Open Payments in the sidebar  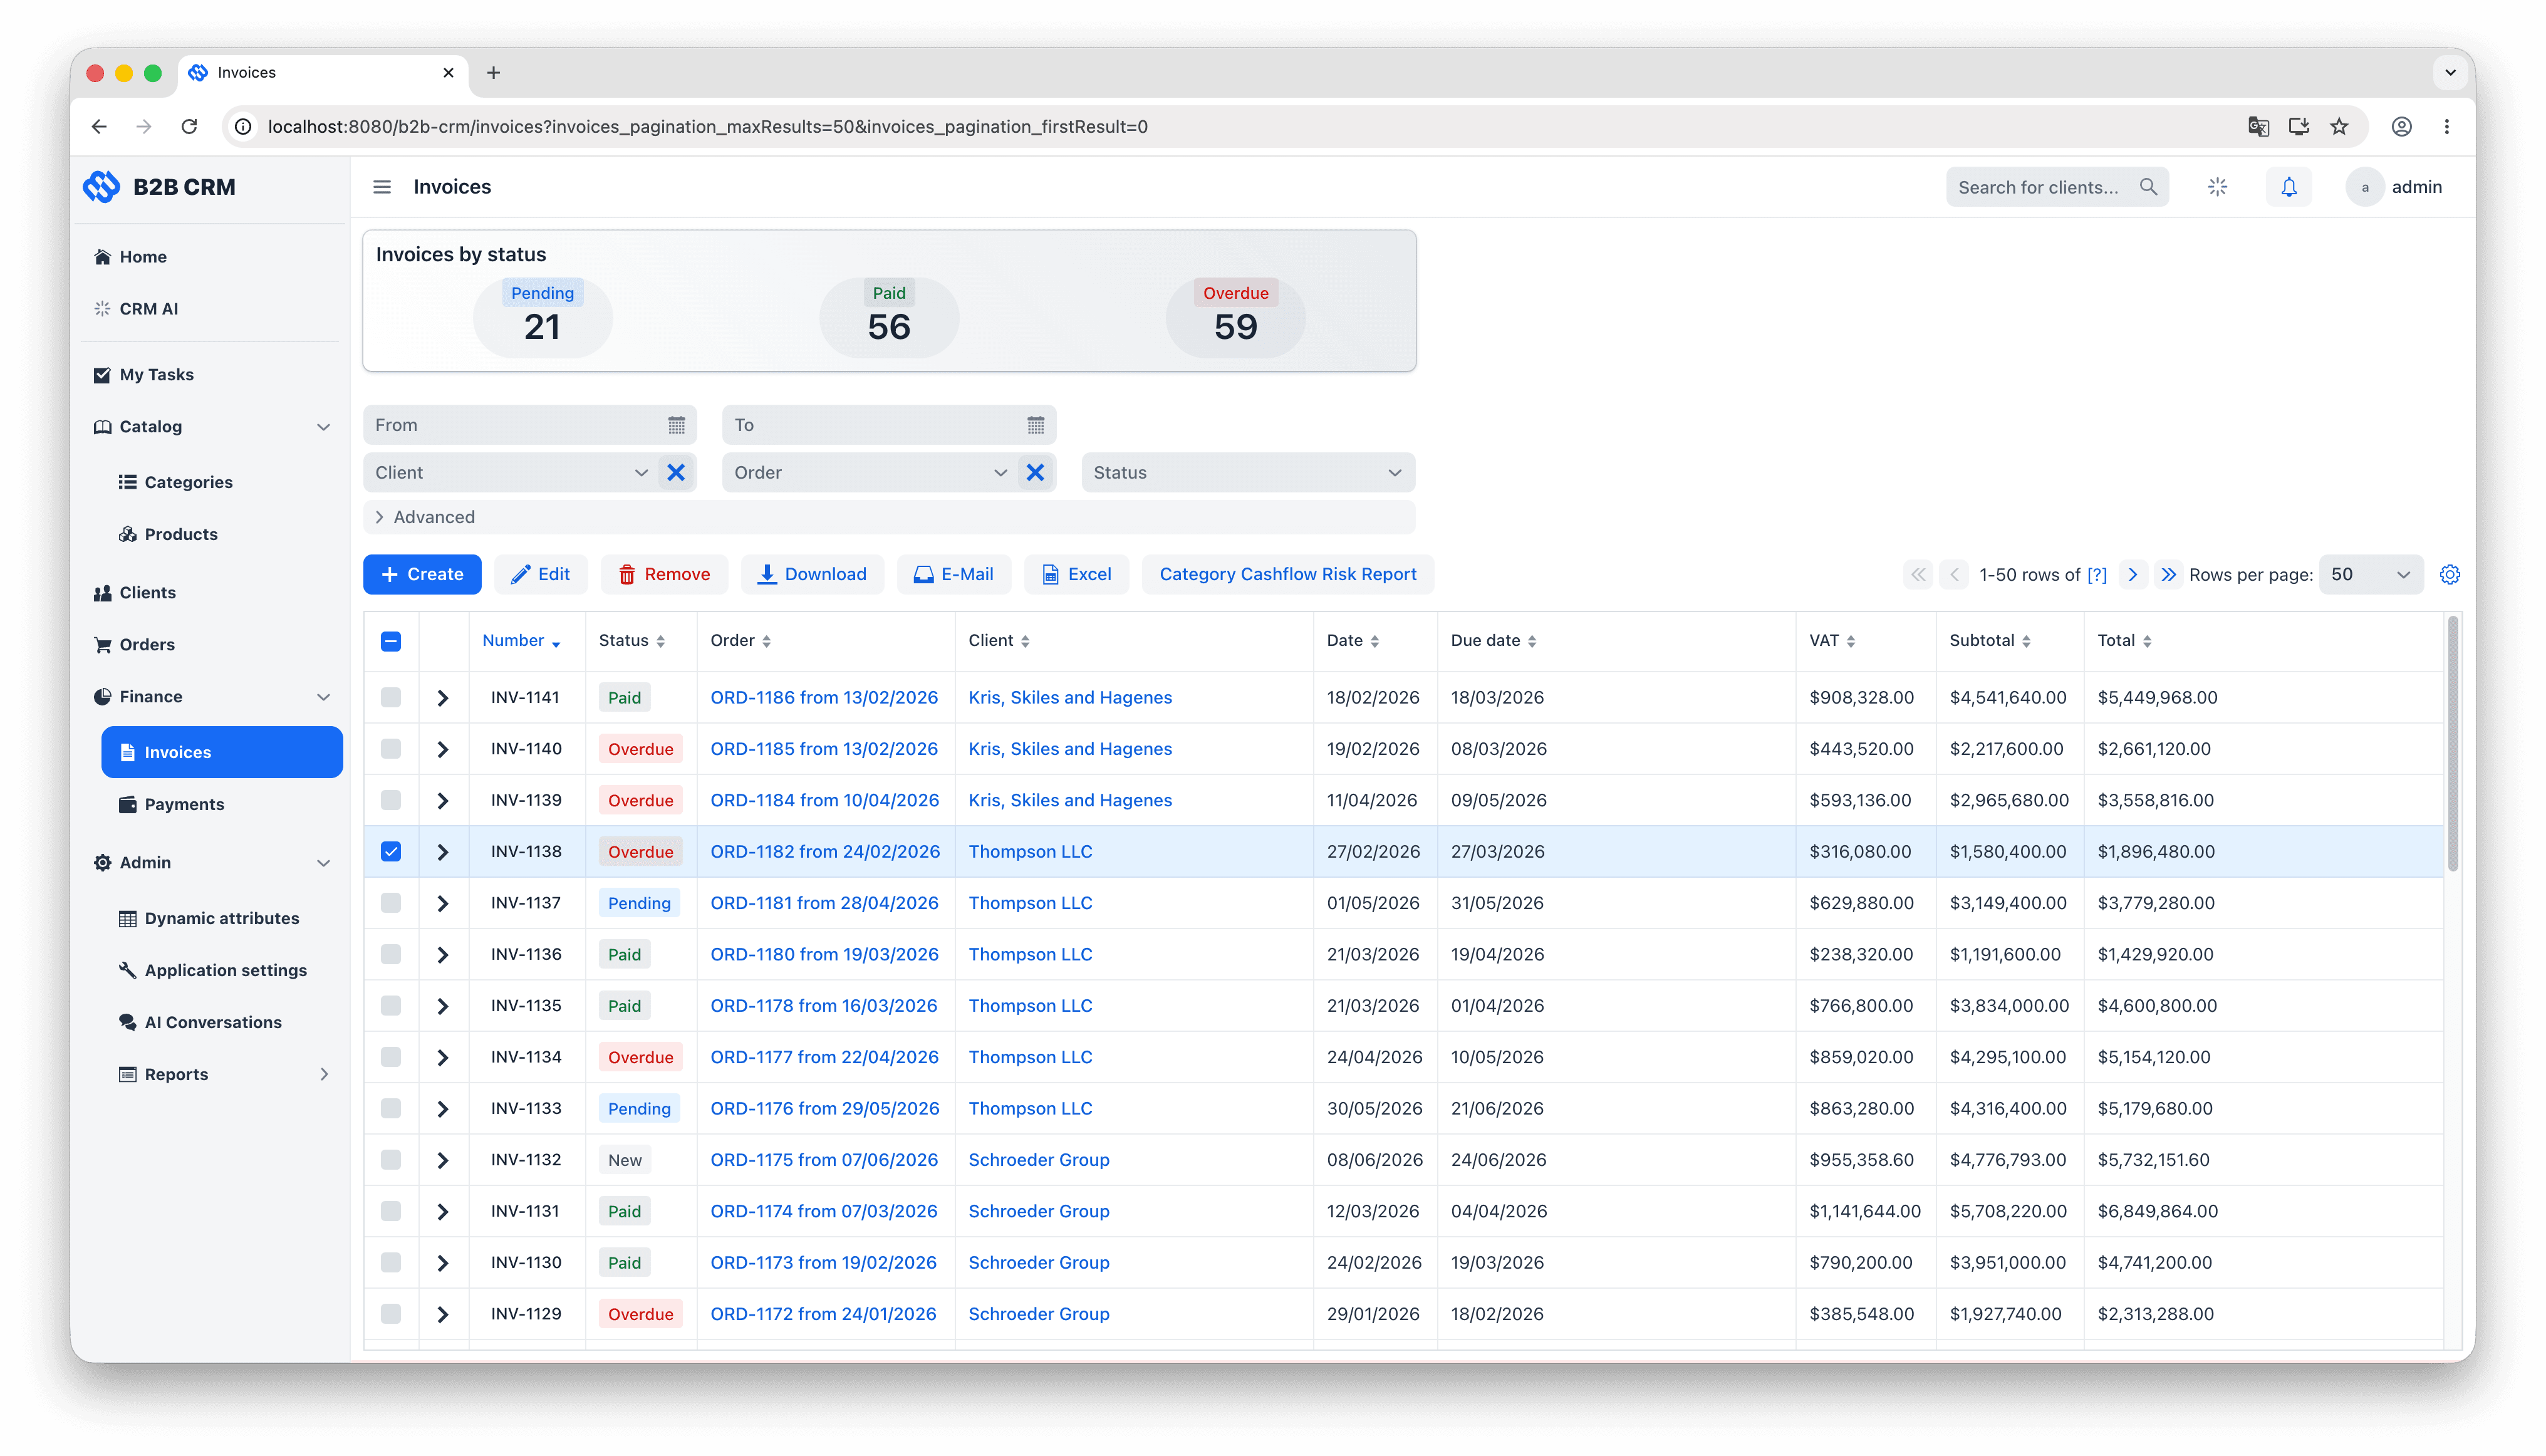[184, 804]
